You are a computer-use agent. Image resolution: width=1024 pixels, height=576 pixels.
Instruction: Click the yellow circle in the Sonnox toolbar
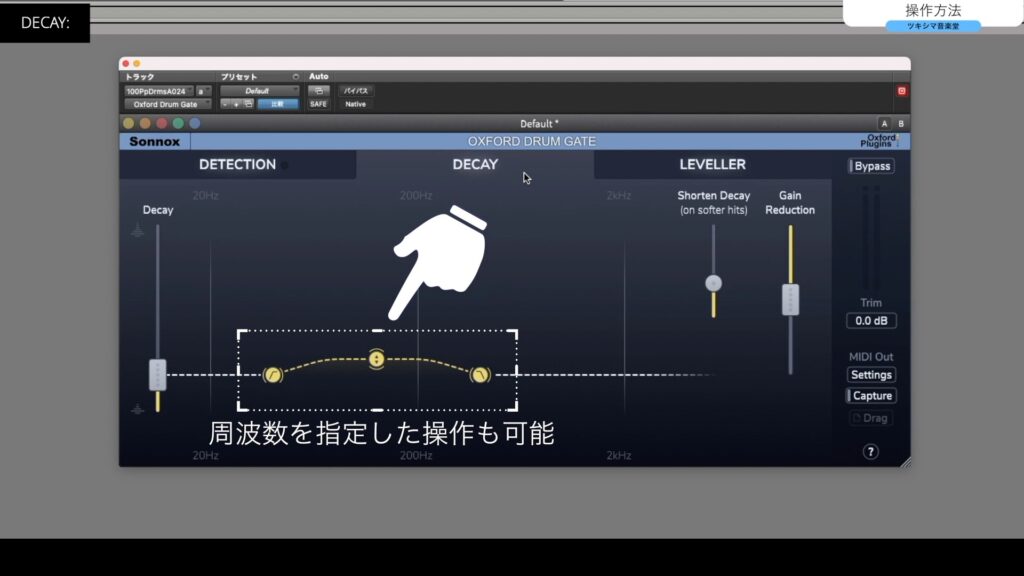click(x=129, y=123)
